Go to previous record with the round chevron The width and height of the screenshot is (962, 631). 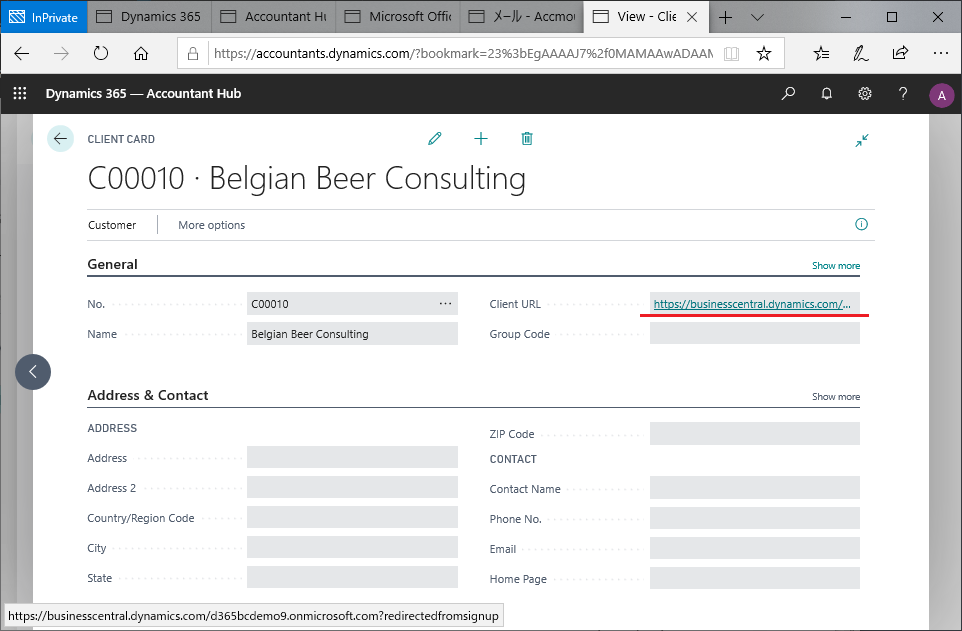[x=33, y=372]
